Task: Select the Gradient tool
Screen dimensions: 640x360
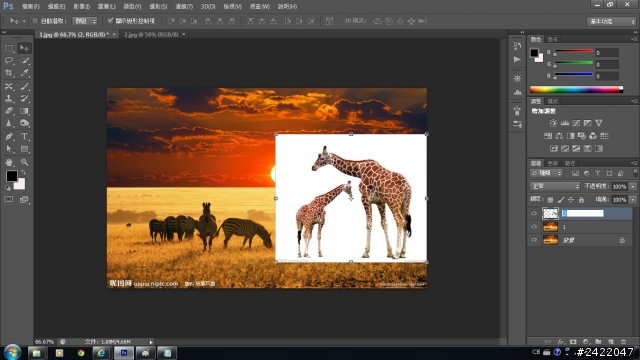Action: pyautogui.click(x=24, y=111)
